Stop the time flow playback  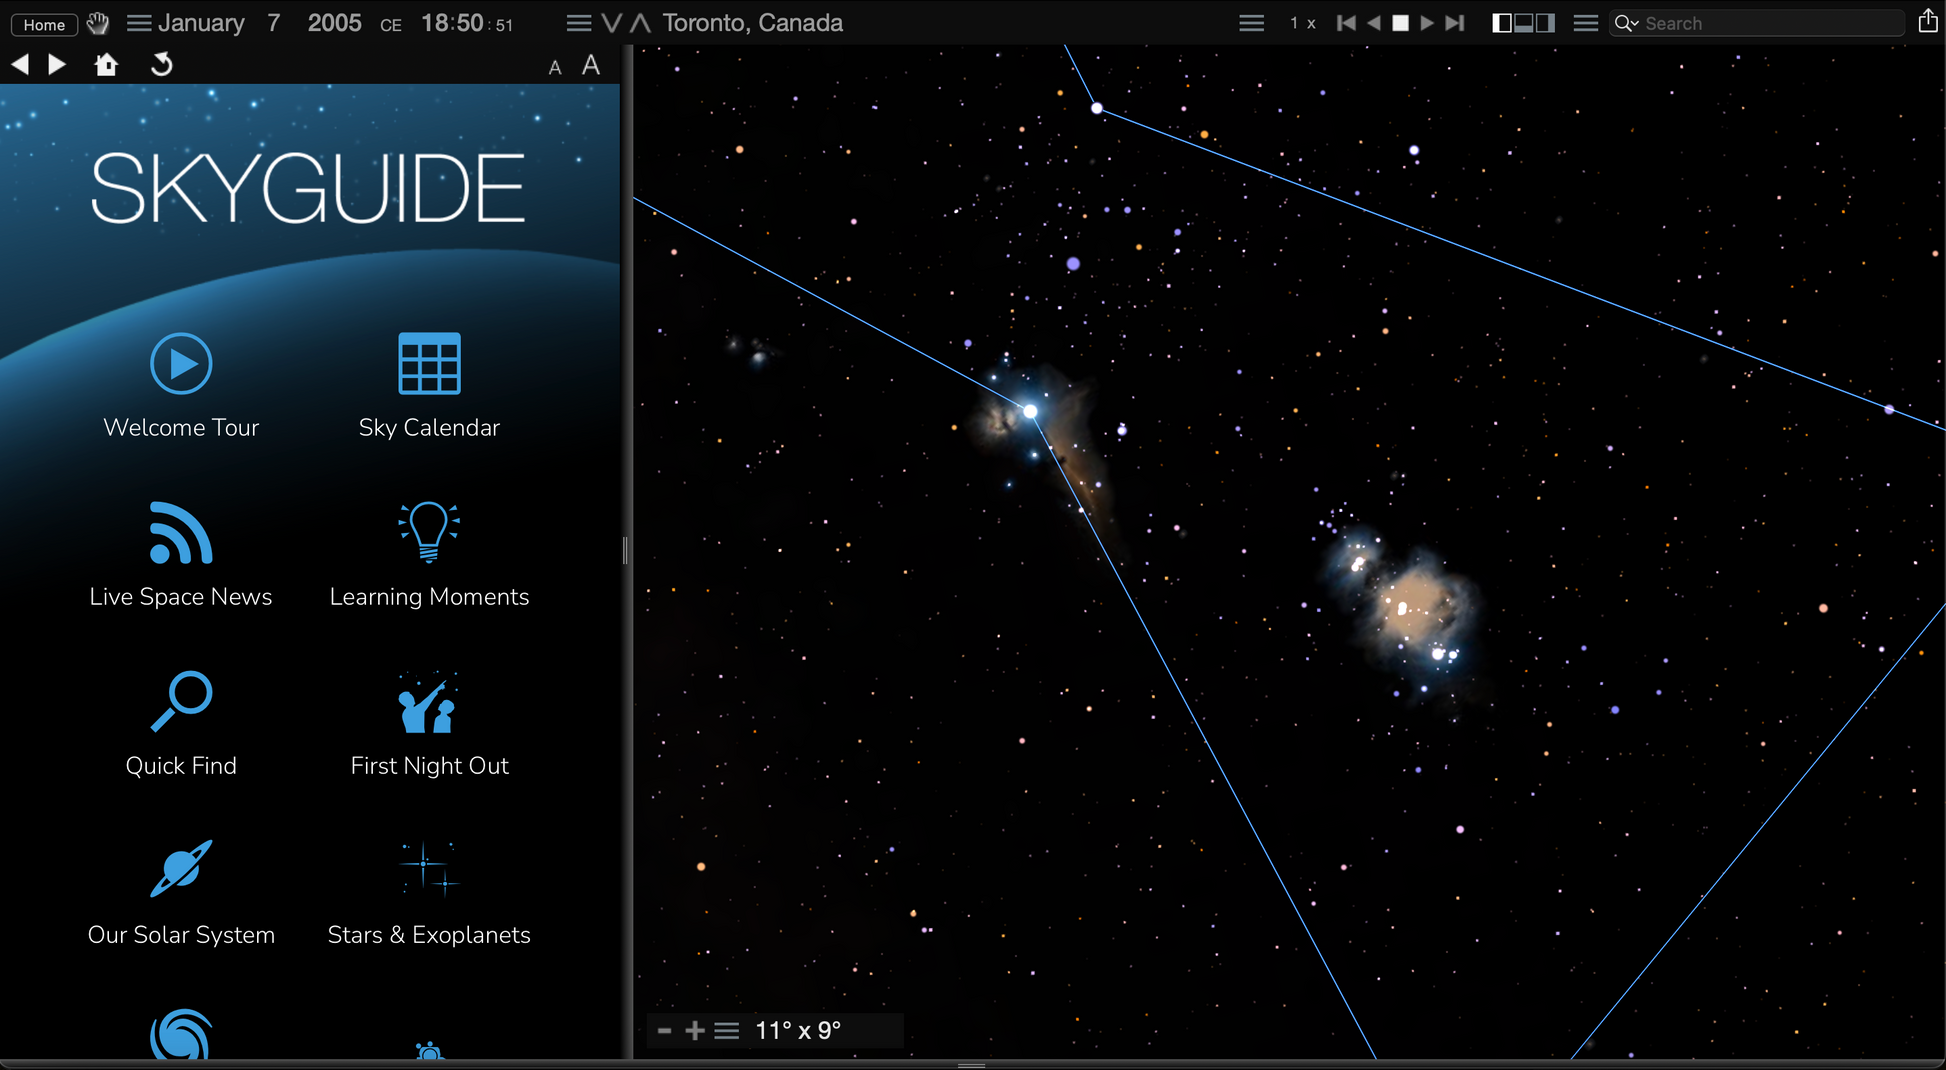click(x=1400, y=23)
